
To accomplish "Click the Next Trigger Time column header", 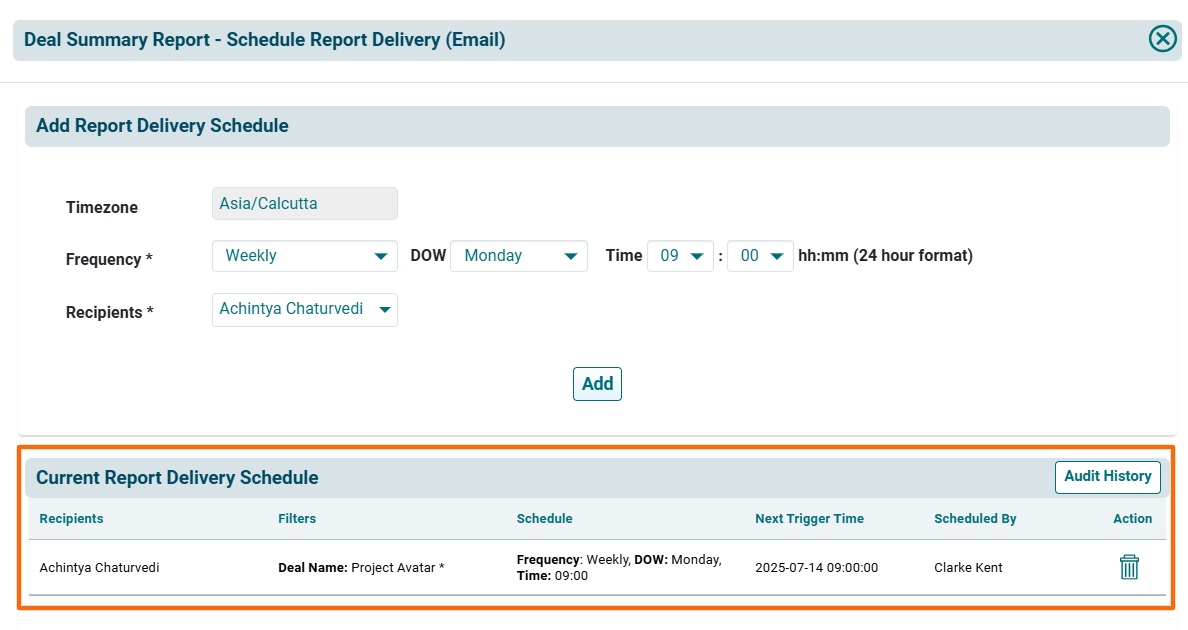I will tap(809, 519).
